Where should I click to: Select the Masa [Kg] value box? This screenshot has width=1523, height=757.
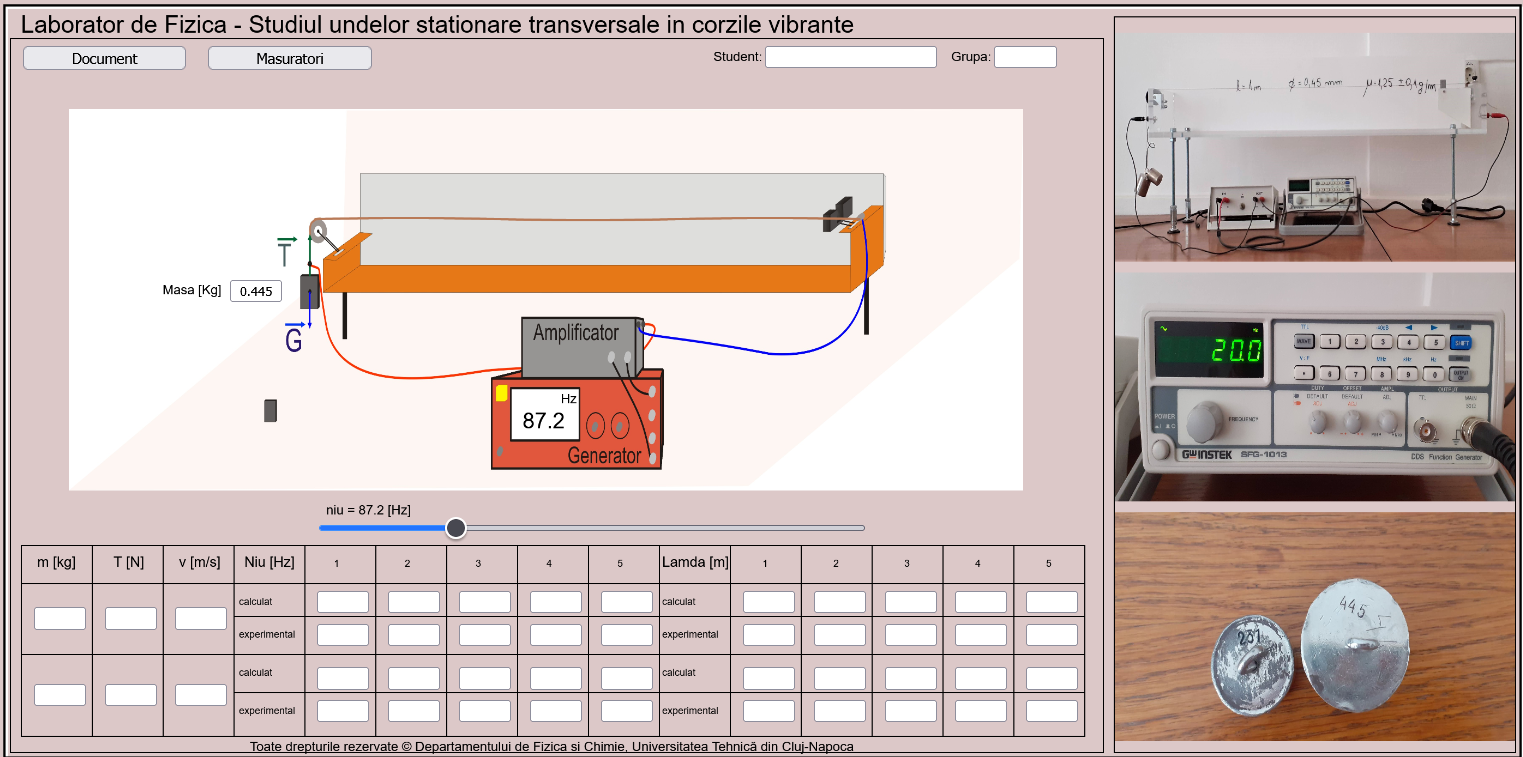click(256, 292)
